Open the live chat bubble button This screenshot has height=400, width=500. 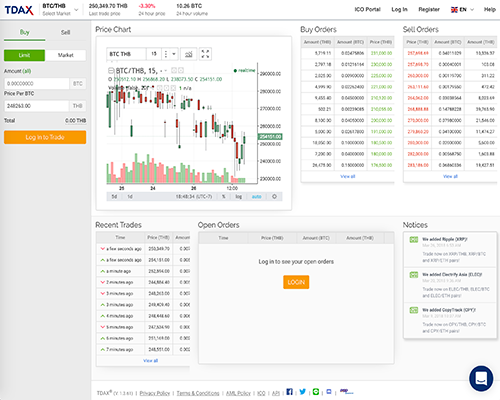[x=481, y=378]
